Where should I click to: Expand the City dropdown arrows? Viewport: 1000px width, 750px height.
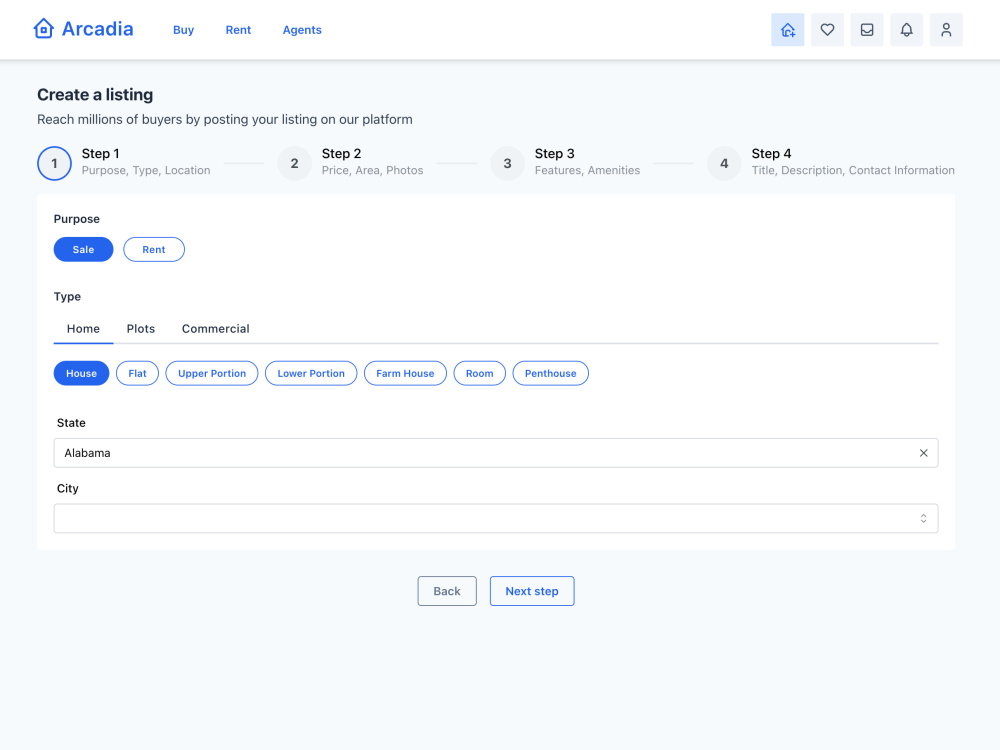tap(923, 518)
